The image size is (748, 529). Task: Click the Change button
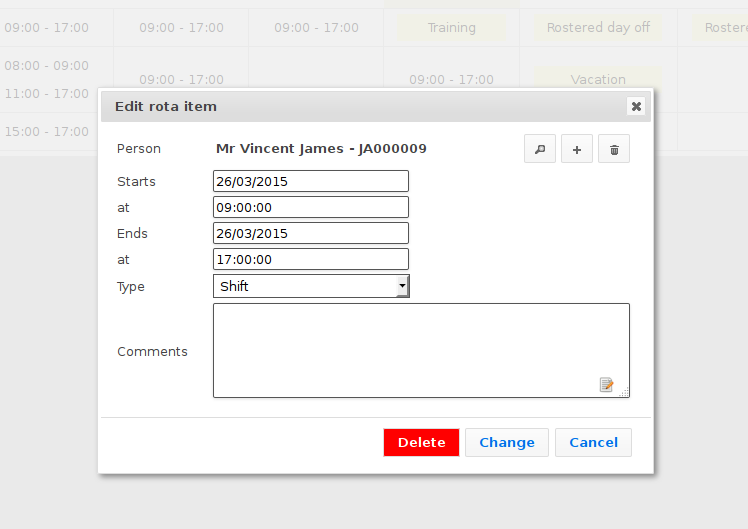click(x=506, y=443)
